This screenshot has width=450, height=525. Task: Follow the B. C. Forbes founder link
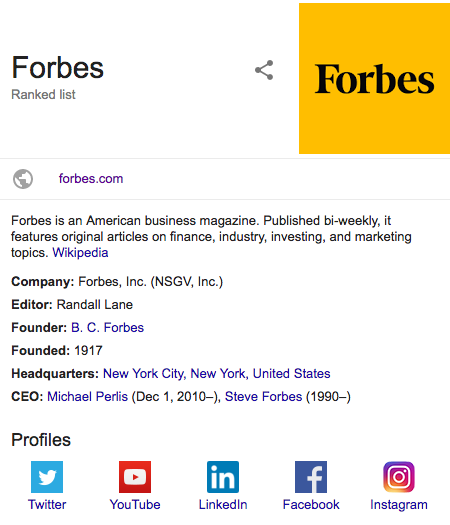pyautogui.click(x=107, y=327)
